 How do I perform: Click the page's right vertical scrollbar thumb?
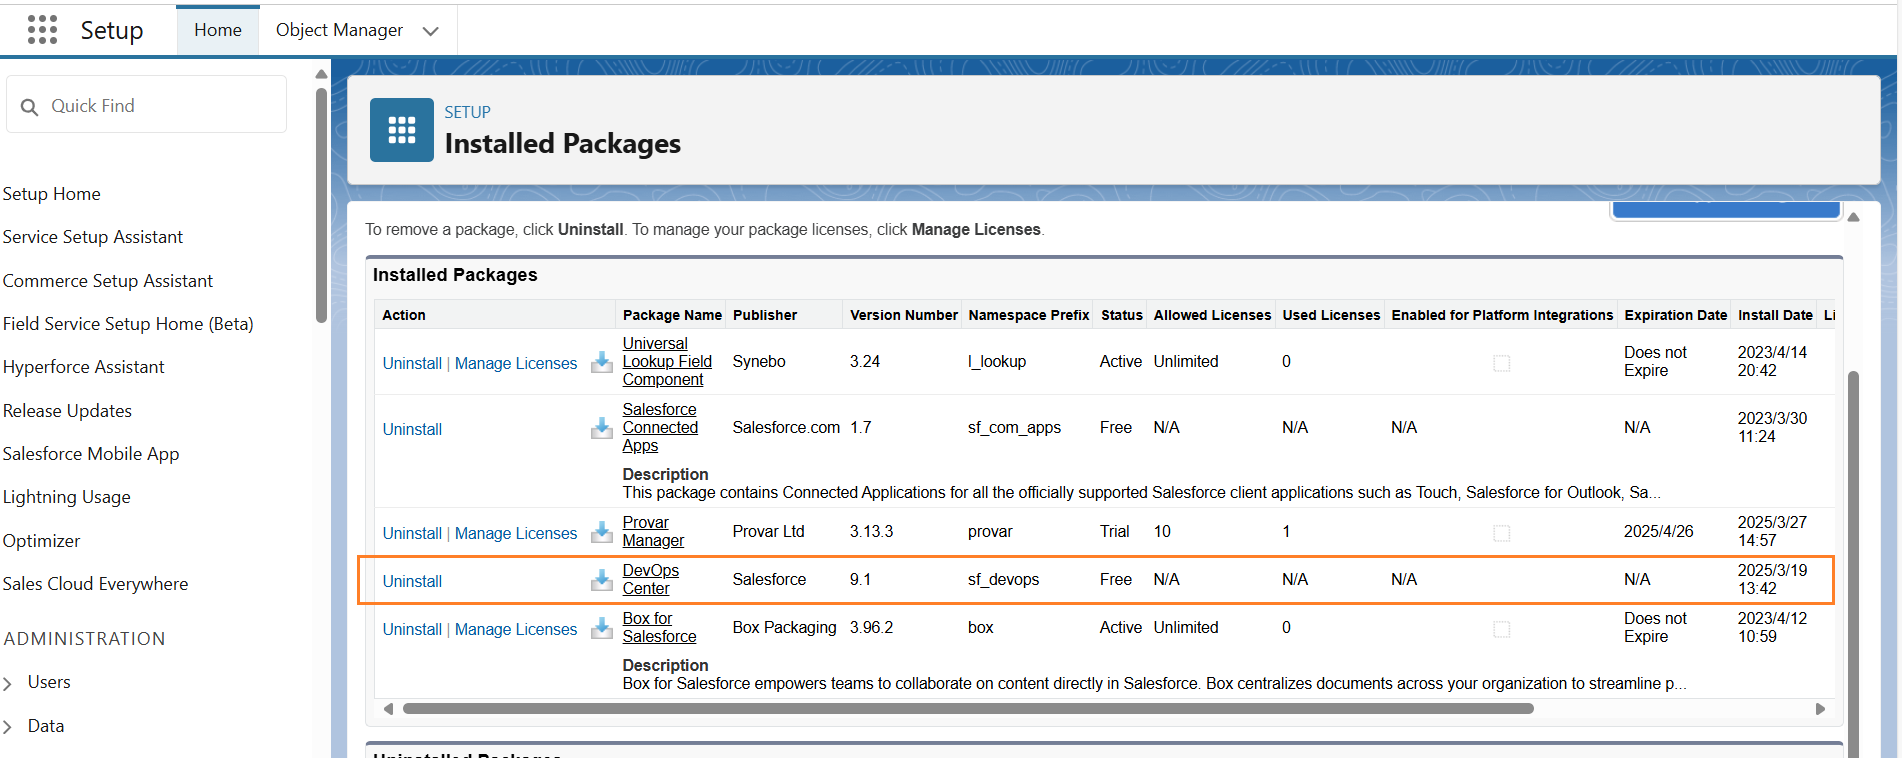1853,564
